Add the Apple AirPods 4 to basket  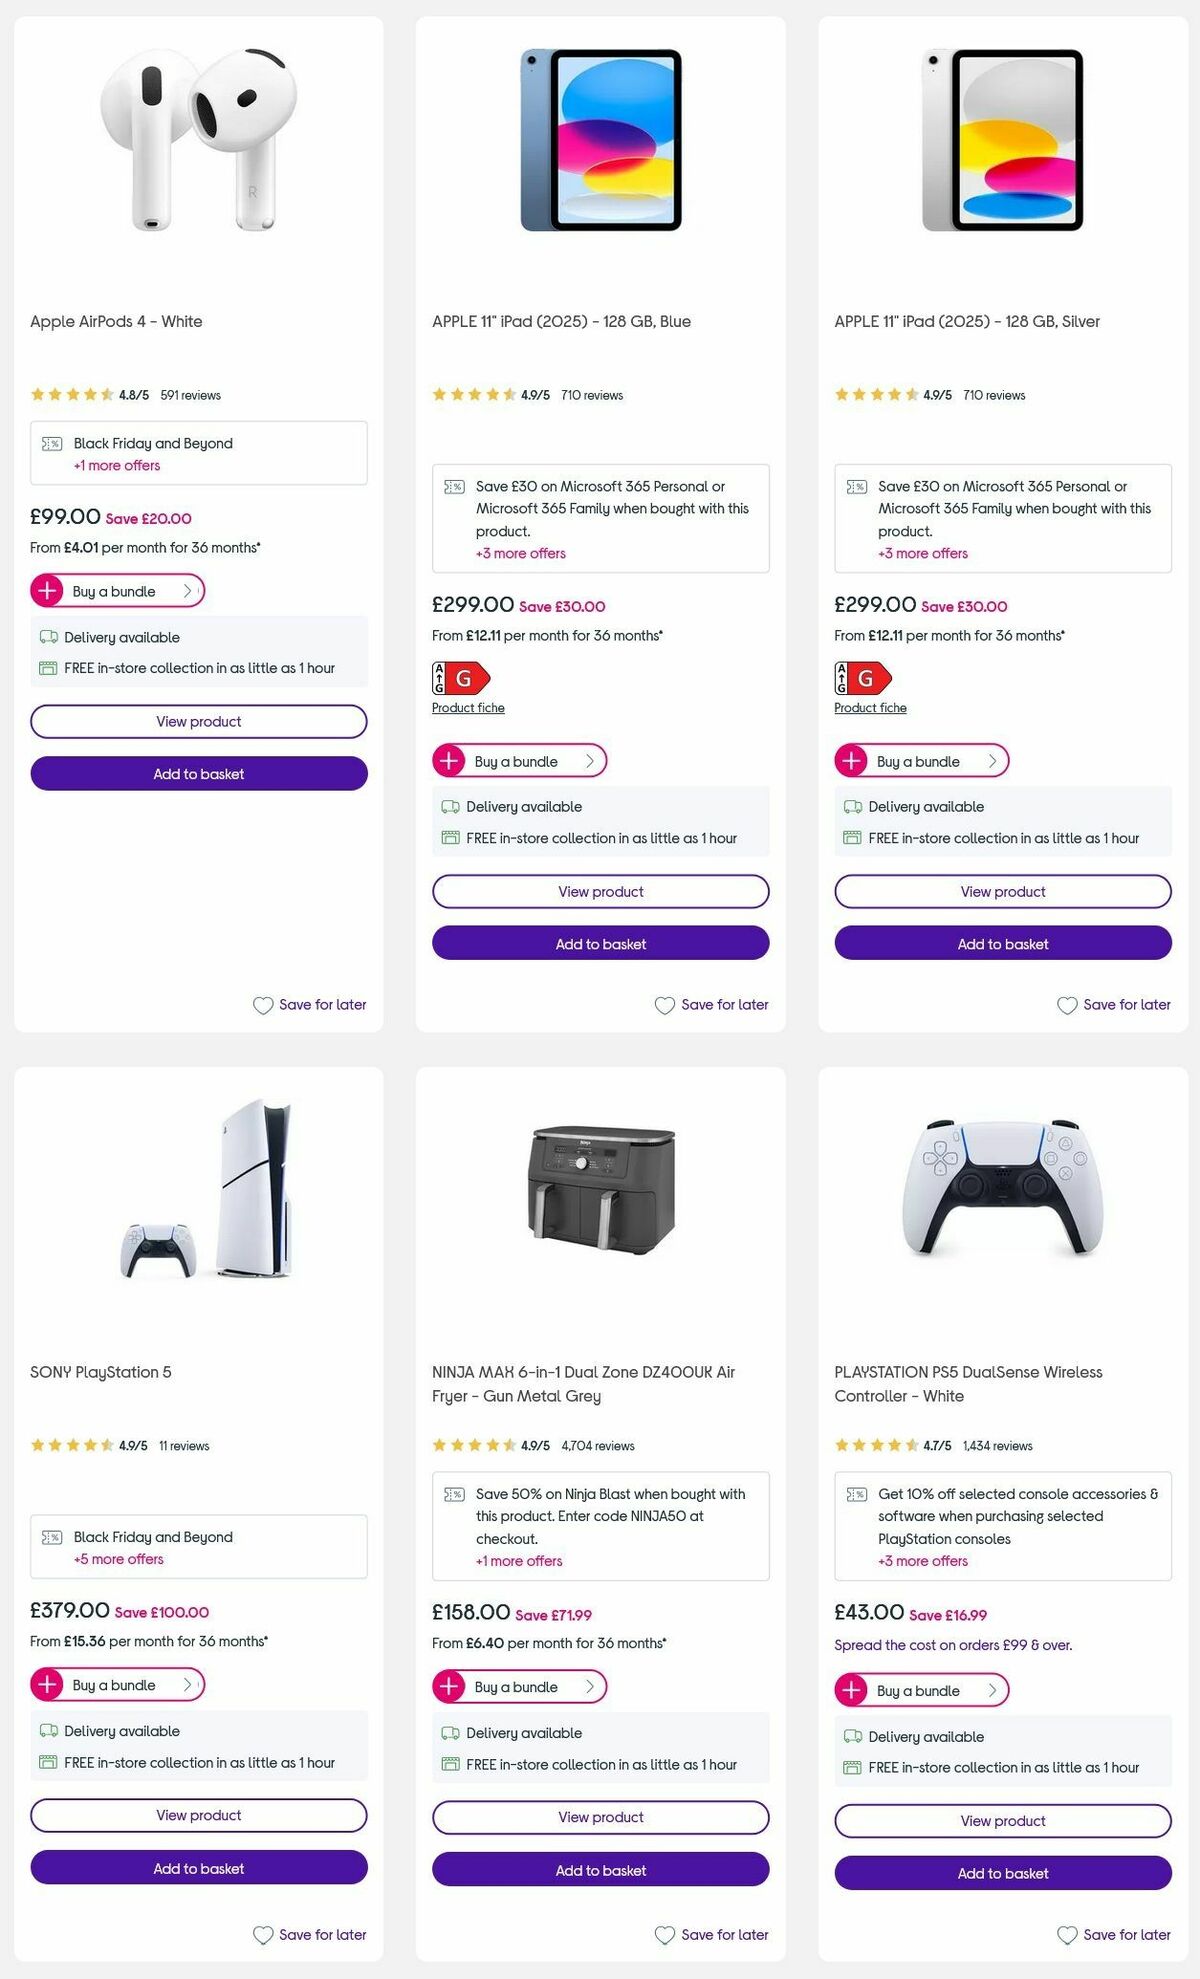point(199,773)
